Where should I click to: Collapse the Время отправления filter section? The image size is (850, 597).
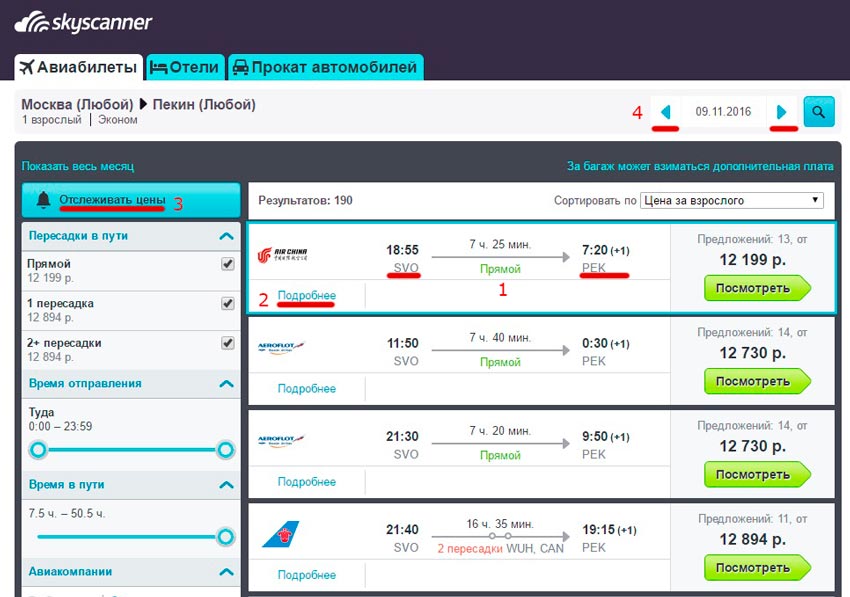click(x=226, y=384)
